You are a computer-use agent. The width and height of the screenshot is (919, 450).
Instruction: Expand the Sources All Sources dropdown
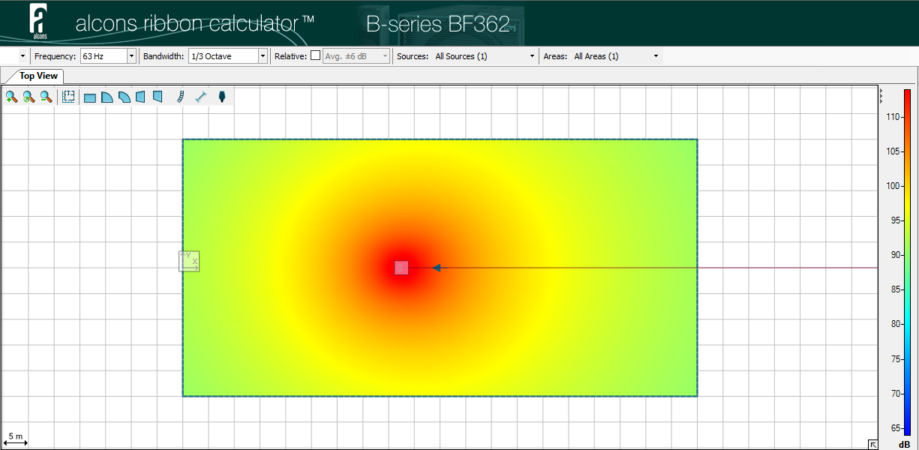pos(532,57)
